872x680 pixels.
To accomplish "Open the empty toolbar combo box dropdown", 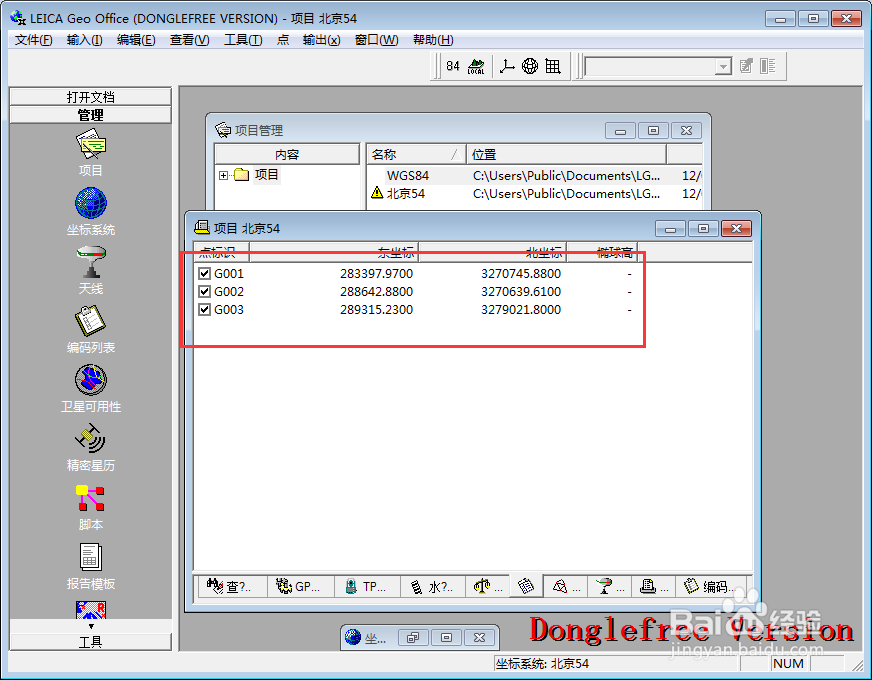I will pyautogui.click(x=722, y=67).
